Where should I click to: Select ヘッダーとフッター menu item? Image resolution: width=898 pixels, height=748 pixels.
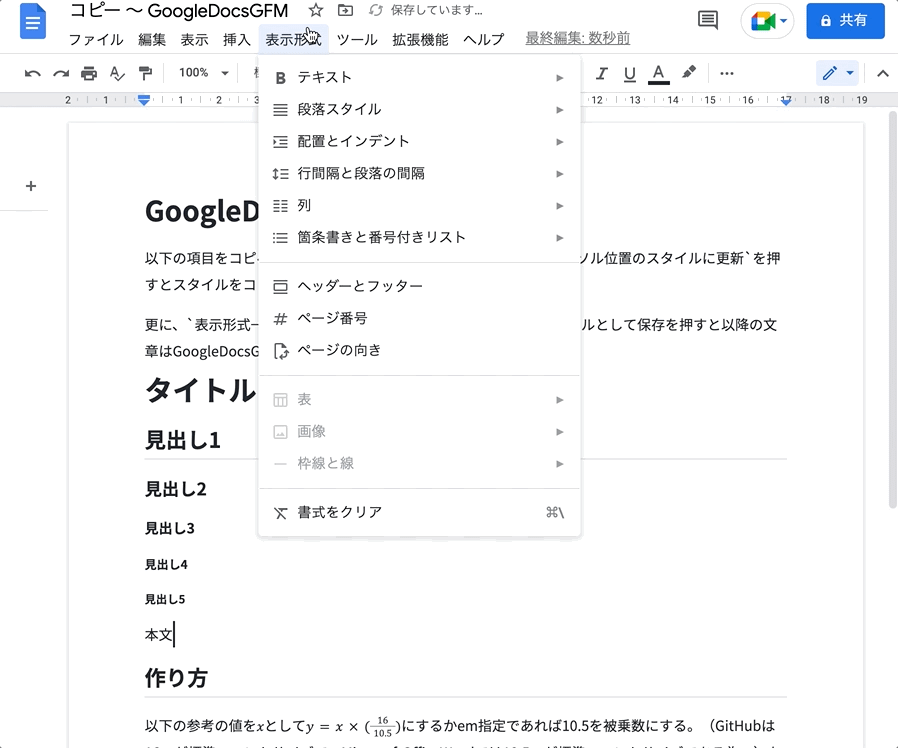click(x=419, y=286)
